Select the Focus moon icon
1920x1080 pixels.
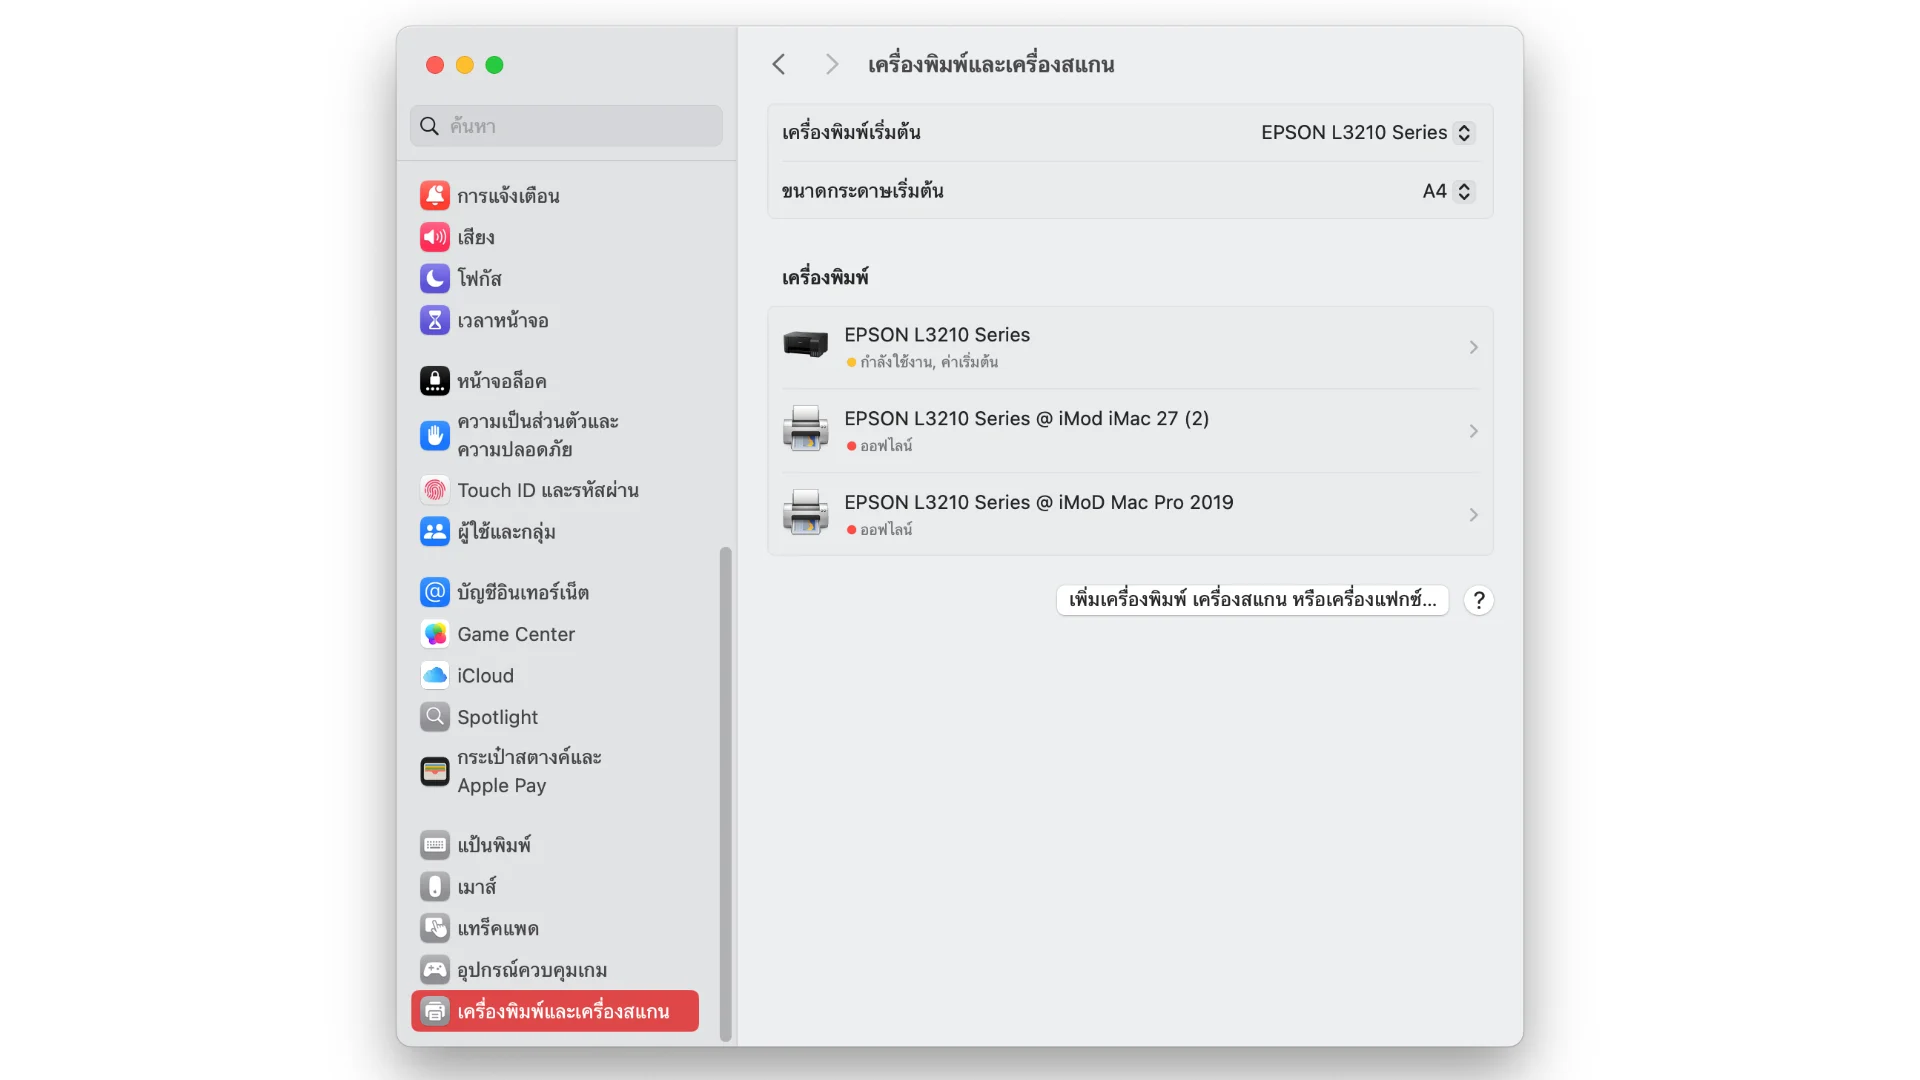[434, 278]
